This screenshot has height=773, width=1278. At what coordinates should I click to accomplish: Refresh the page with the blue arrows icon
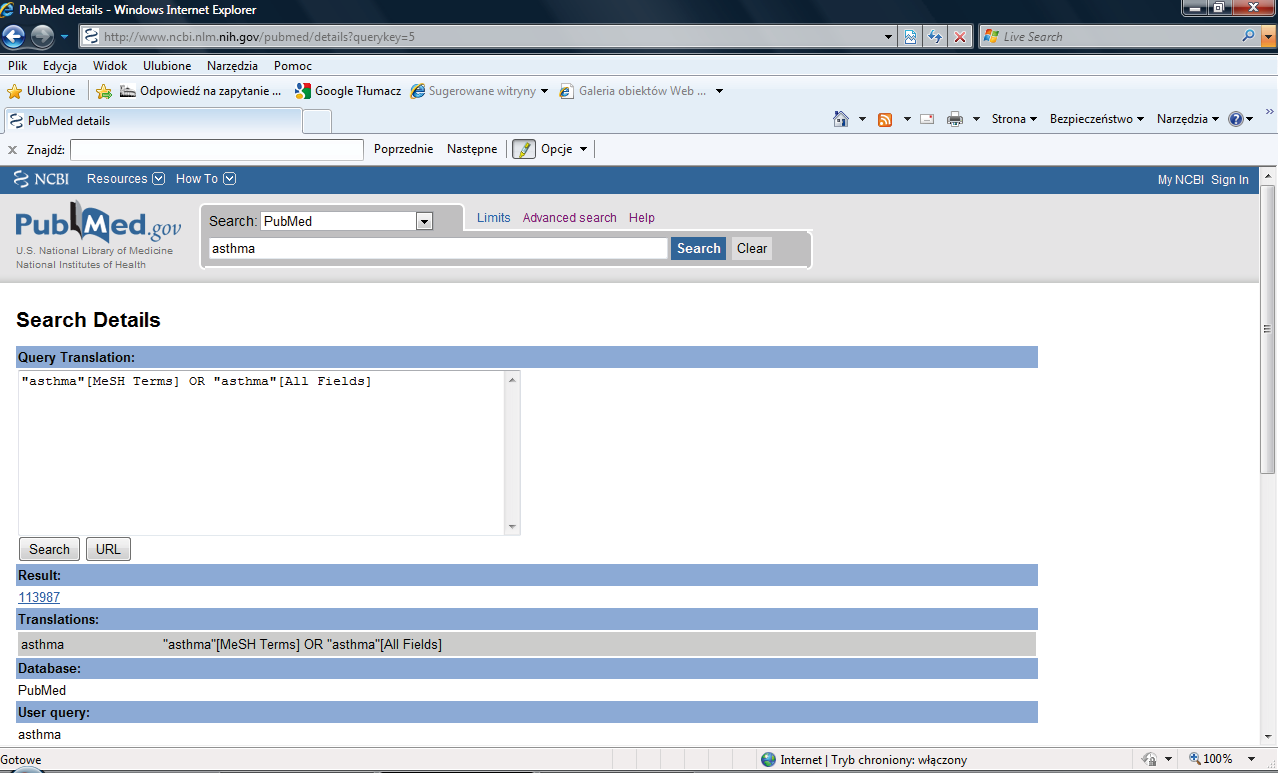[x=935, y=37]
